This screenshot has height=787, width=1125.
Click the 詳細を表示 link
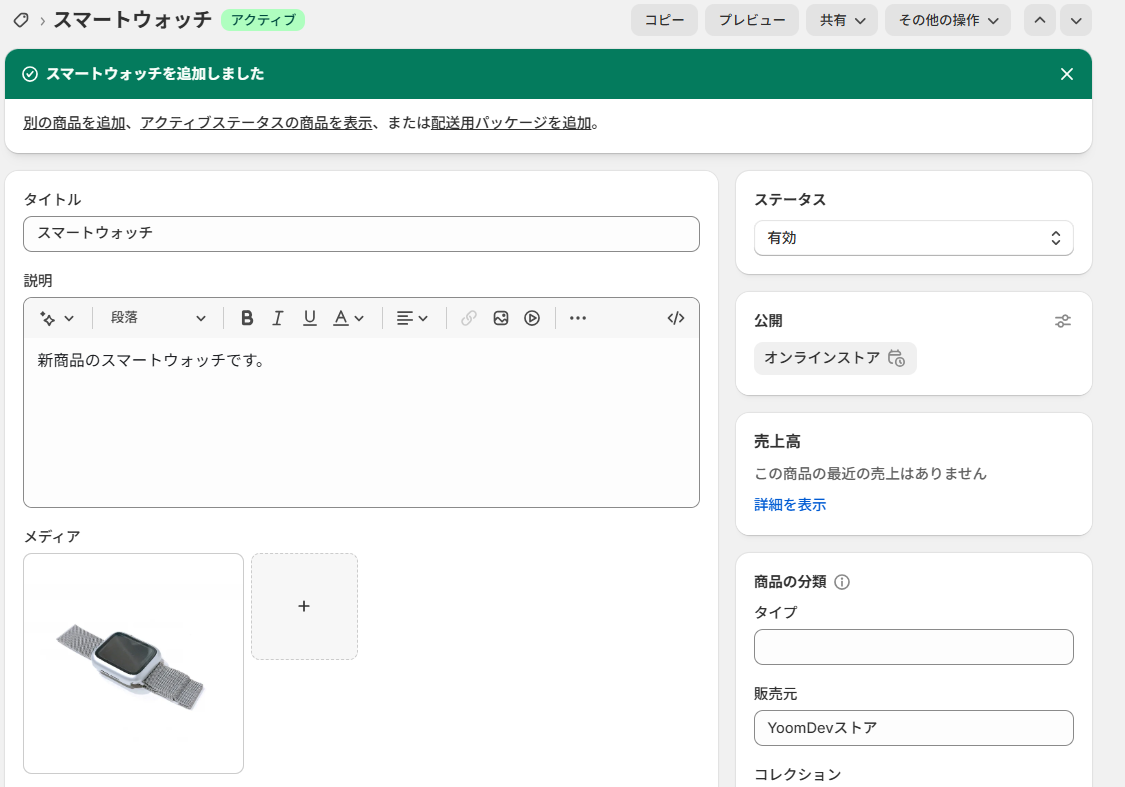pyautogui.click(x=790, y=505)
